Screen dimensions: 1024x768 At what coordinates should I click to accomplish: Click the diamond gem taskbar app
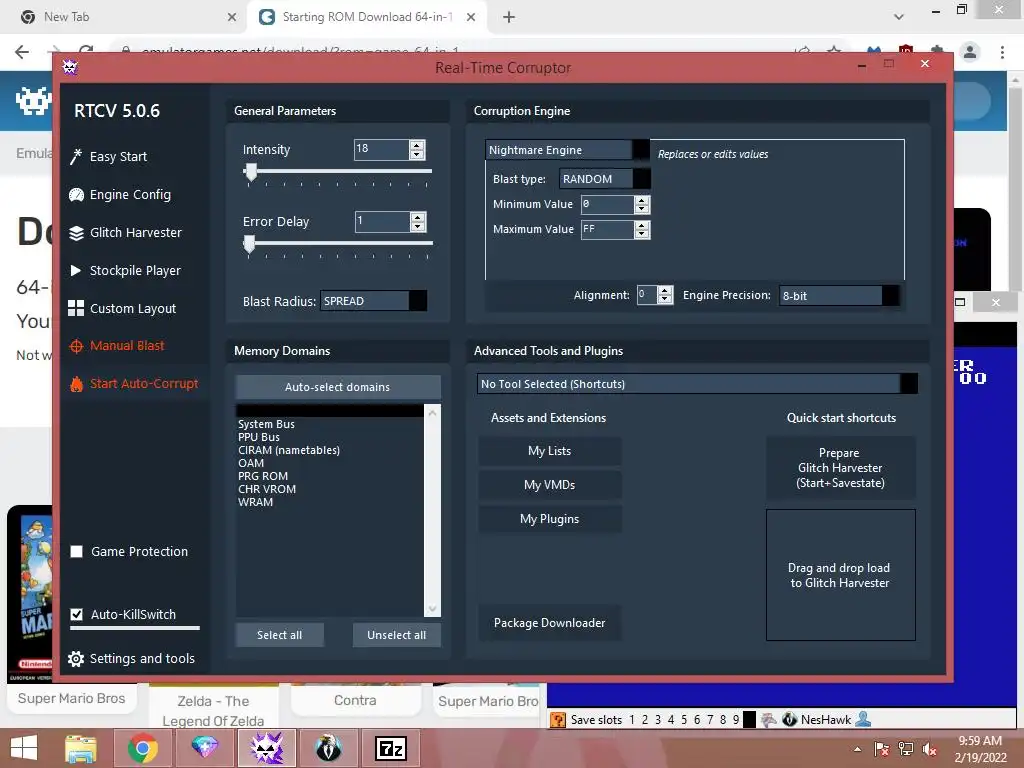tap(204, 748)
